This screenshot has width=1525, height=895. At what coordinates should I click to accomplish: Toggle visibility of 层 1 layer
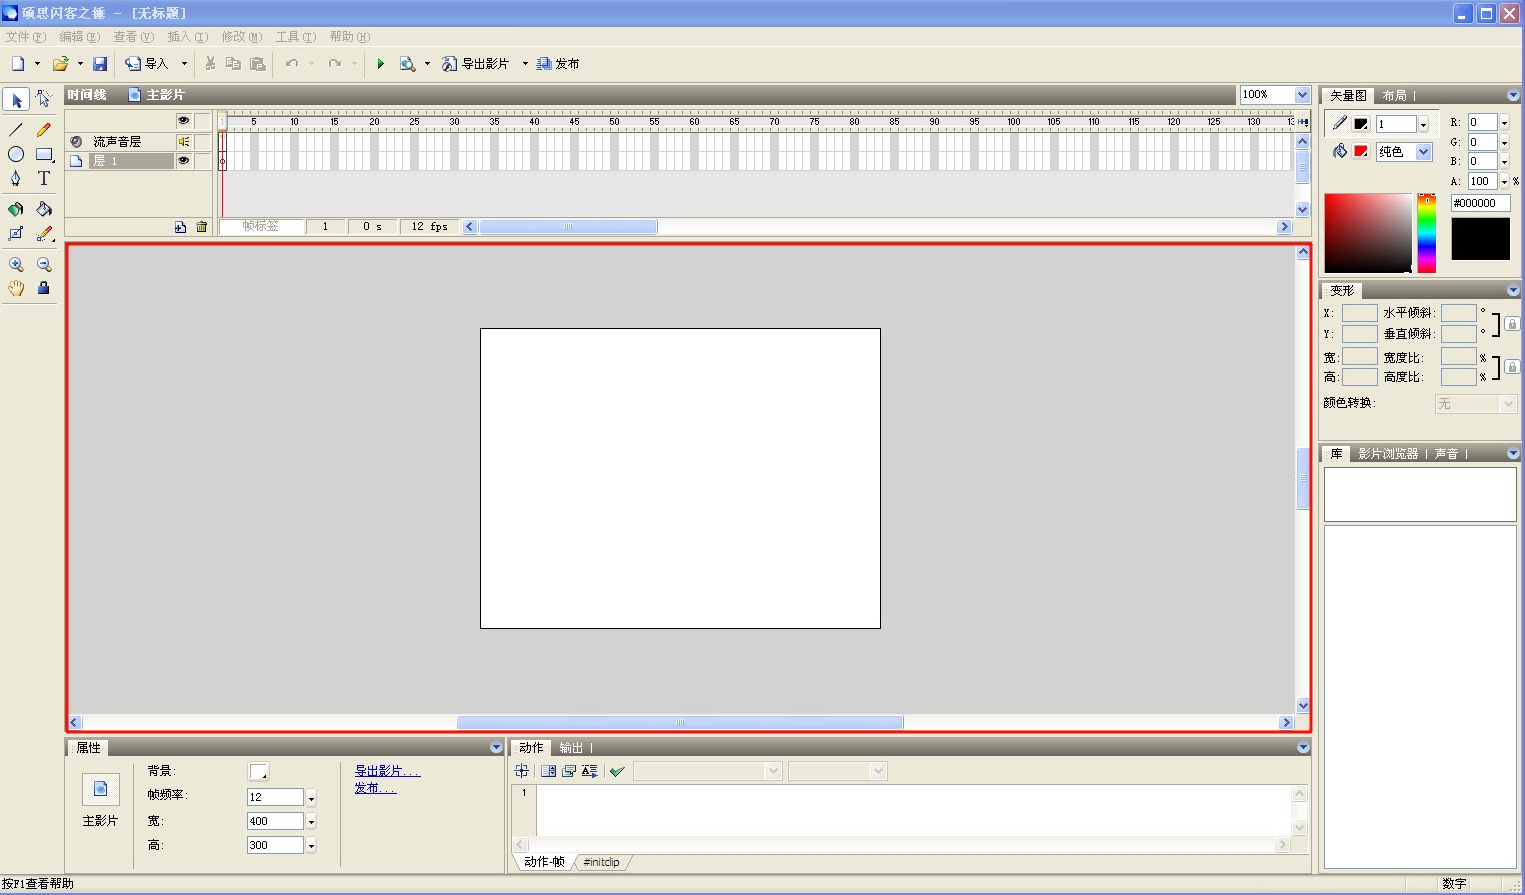183,160
